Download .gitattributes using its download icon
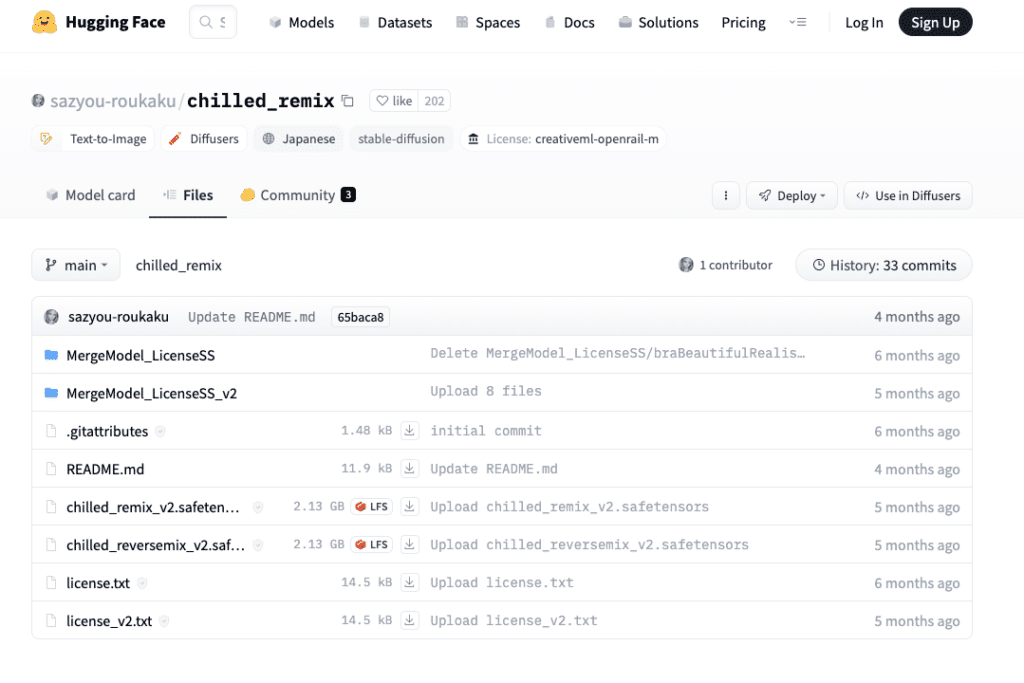1024x683 pixels. (x=409, y=431)
